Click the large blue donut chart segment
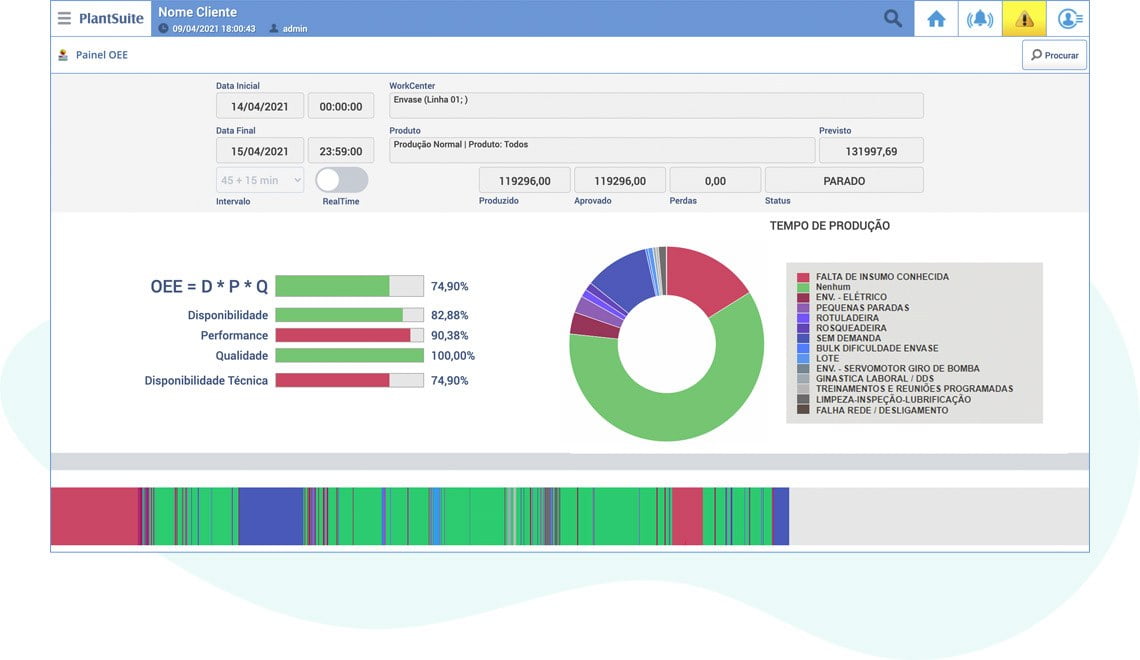Screen dimensions: 1140x660 (x=627, y=281)
